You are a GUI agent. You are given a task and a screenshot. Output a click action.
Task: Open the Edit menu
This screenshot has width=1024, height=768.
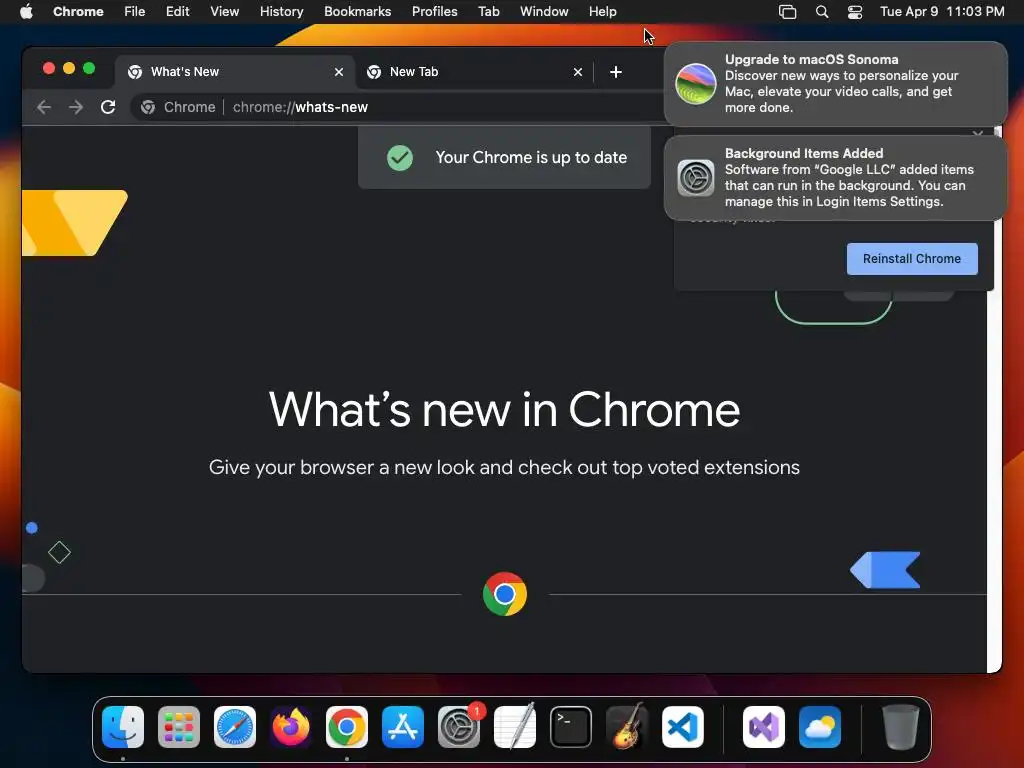[178, 12]
